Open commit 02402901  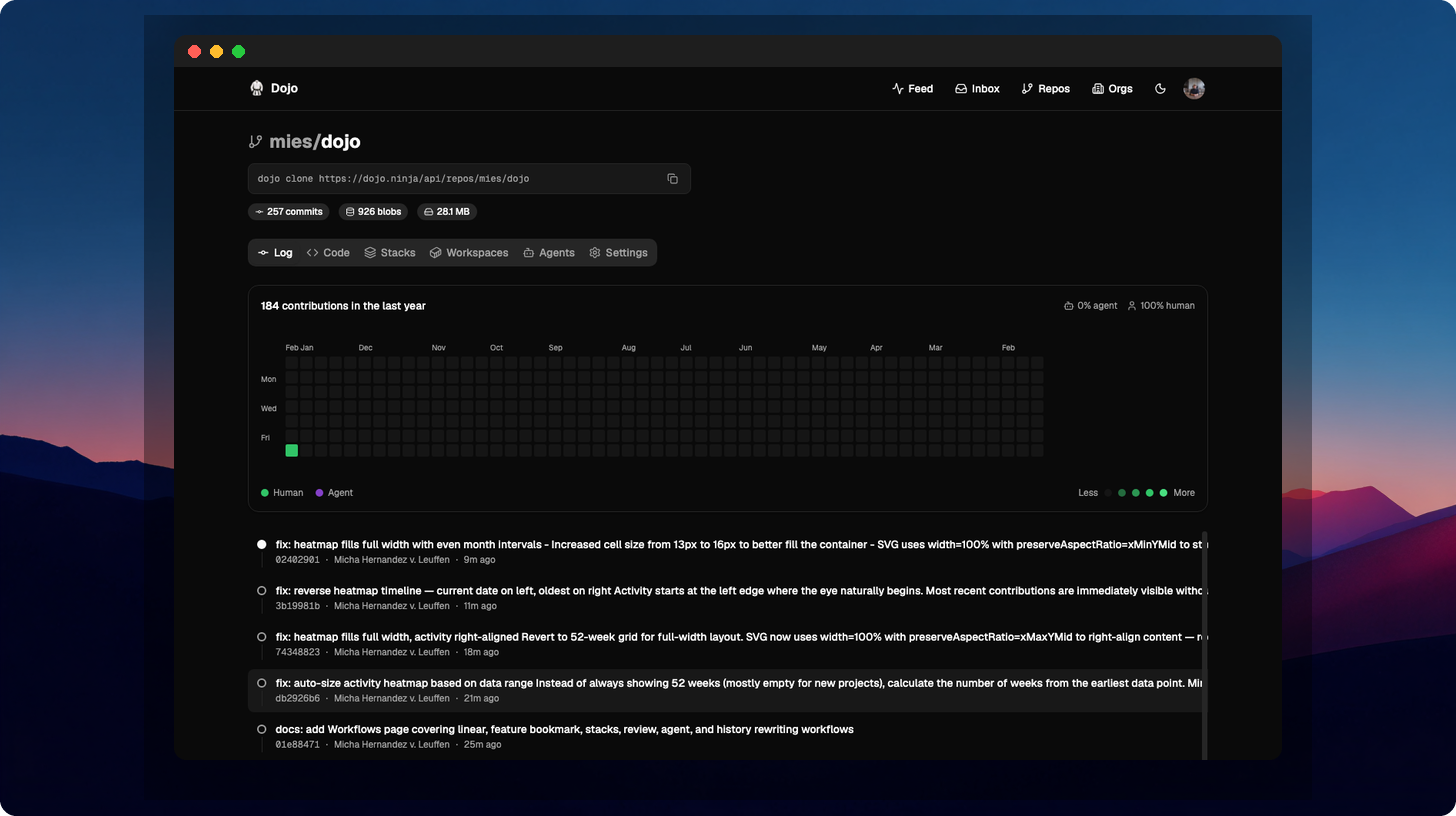click(x=297, y=560)
